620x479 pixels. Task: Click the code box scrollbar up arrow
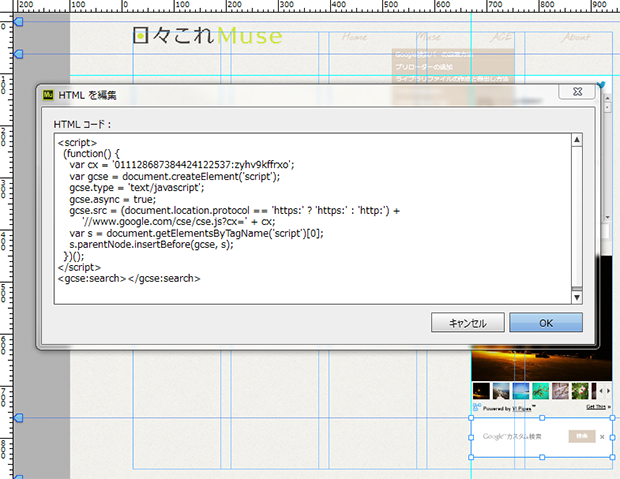tap(577, 140)
